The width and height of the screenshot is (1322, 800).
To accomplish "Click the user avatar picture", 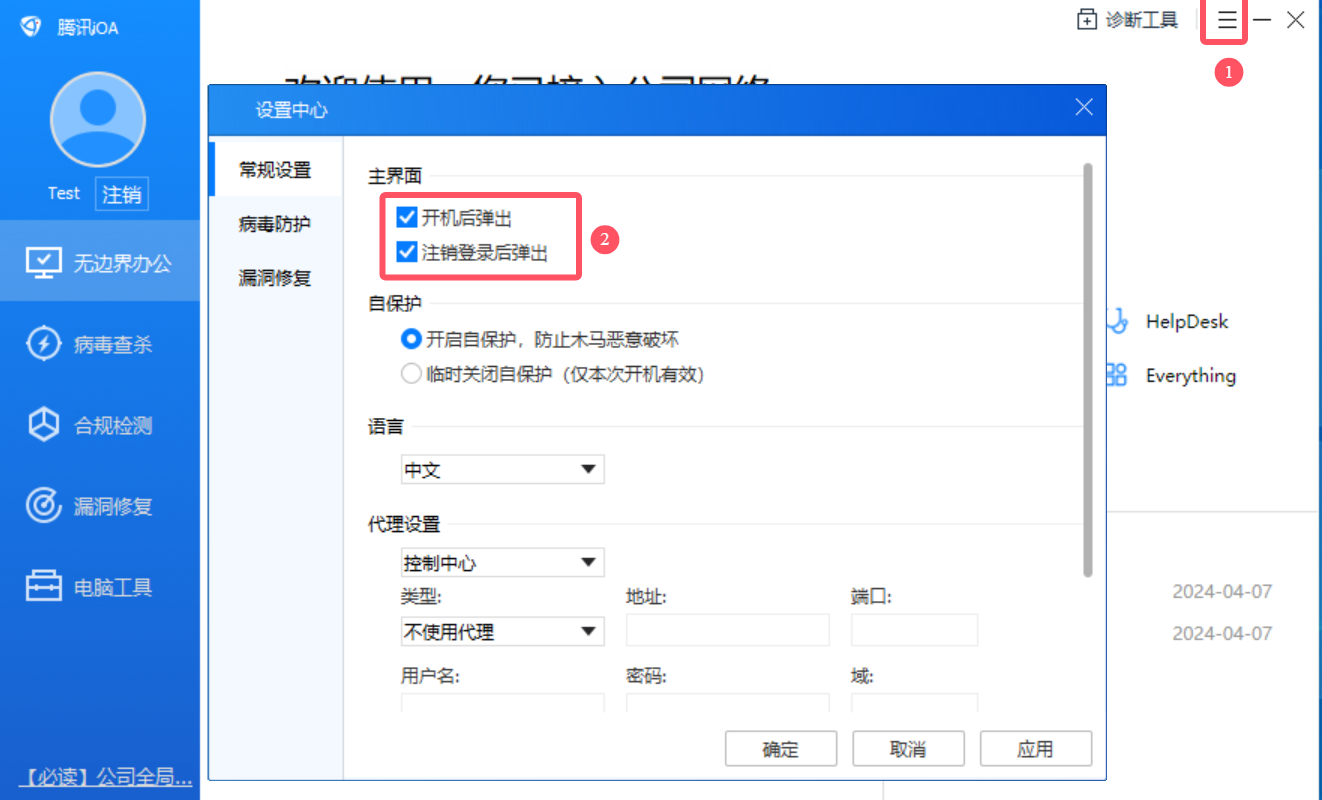I will 98,120.
